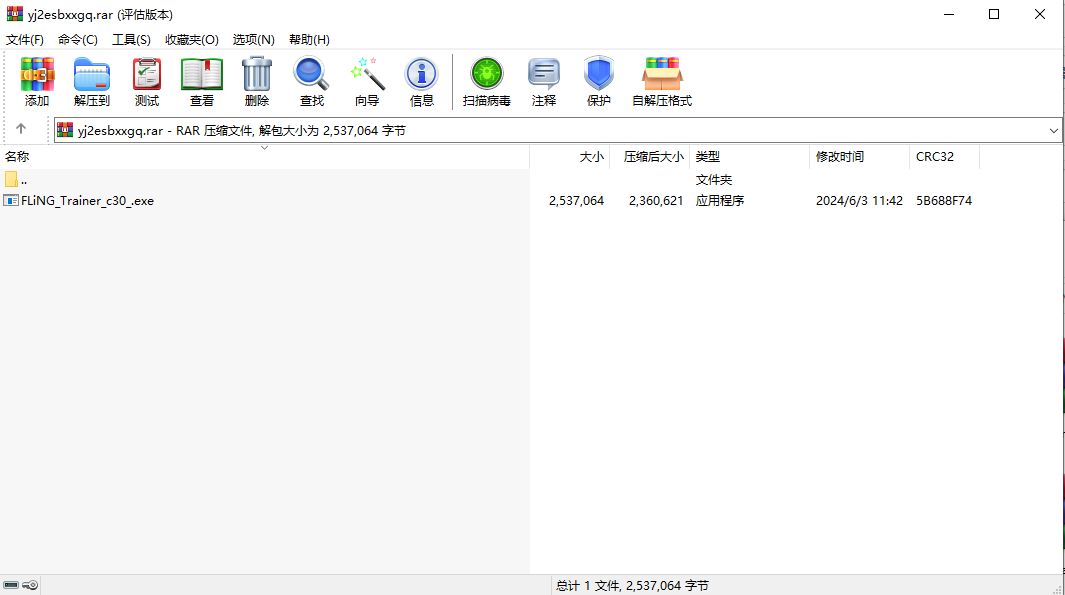The width and height of the screenshot is (1065, 595).
Task: Click the disk icon in status bar
Action: (11, 585)
